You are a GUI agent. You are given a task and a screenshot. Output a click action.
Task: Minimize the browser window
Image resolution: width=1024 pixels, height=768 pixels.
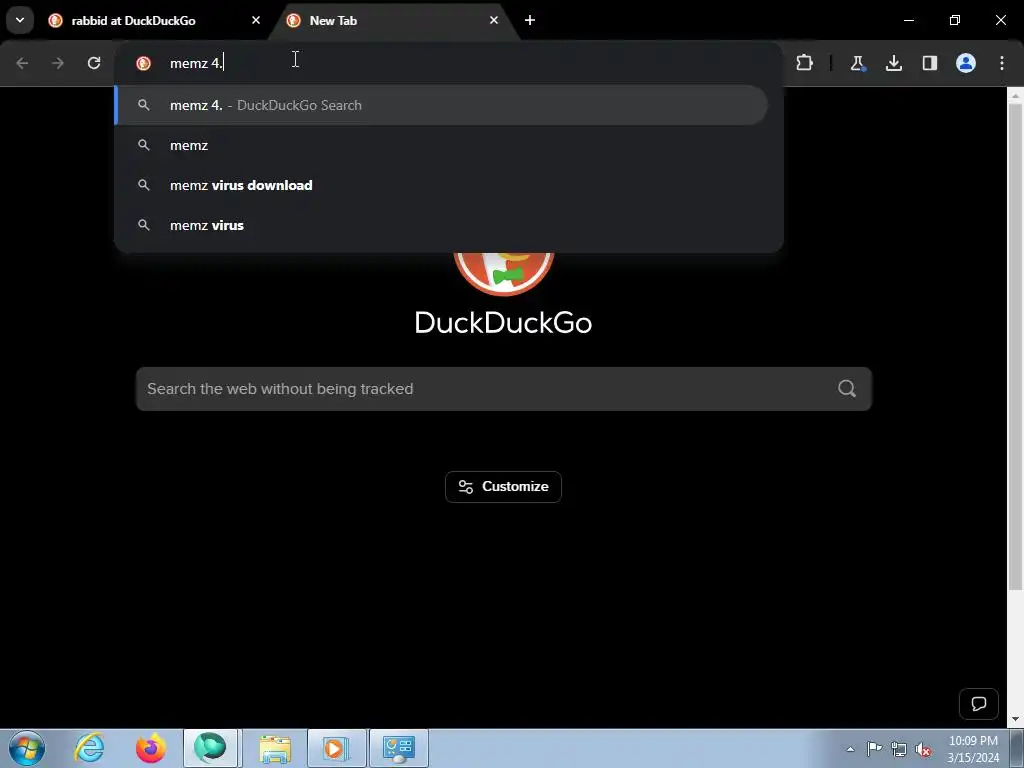[x=908, y=20]
